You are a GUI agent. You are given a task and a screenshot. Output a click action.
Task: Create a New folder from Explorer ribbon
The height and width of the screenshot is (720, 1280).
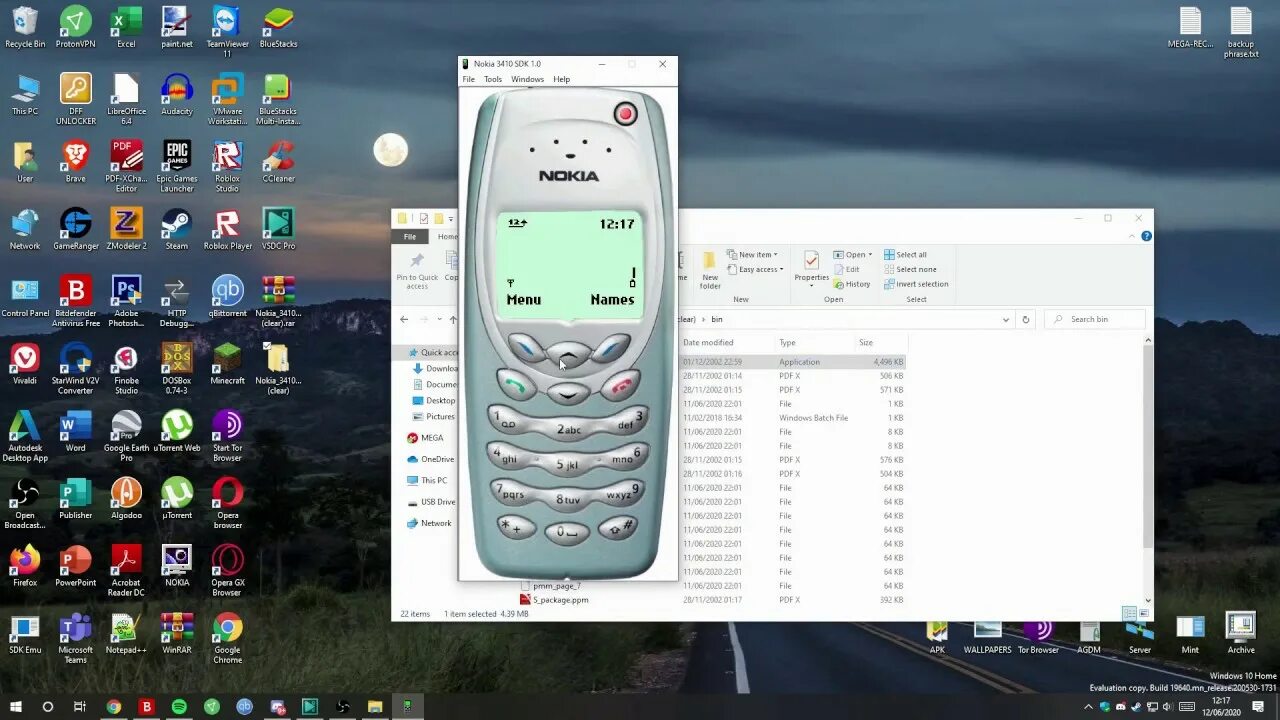(710, 270)
